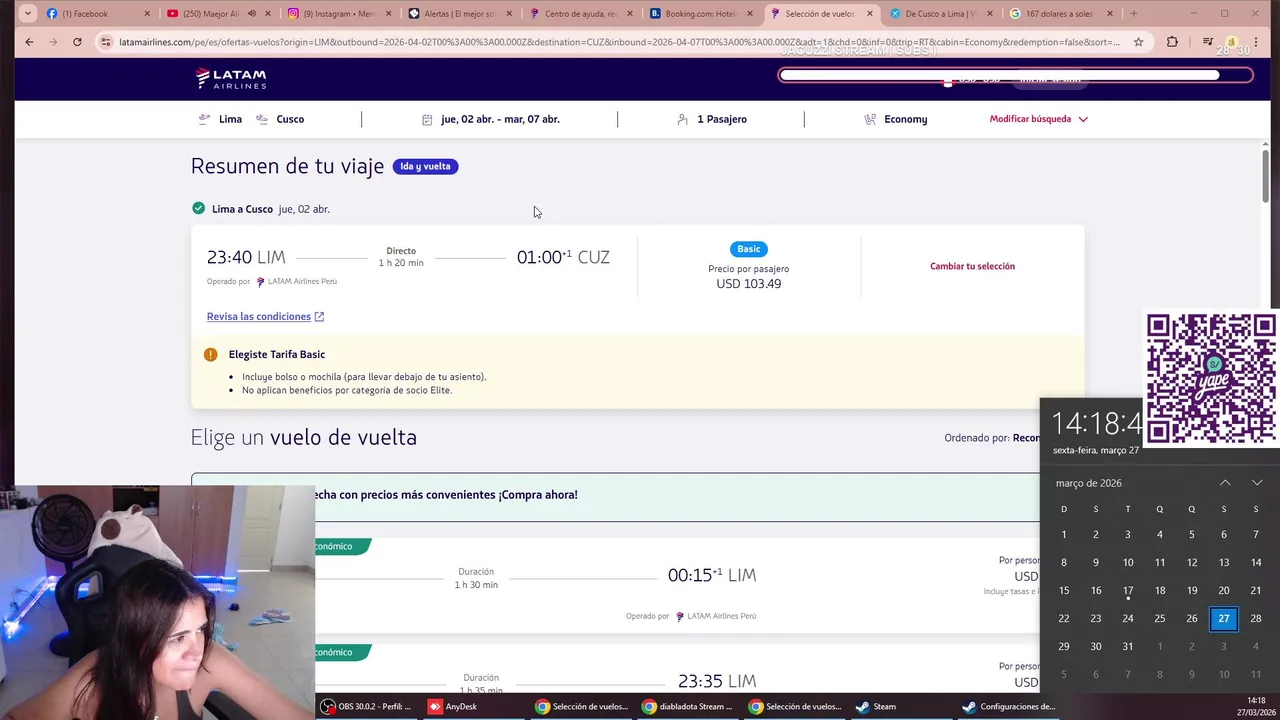Go to previous month in the calendar flyout
The height and width of the screenshot is (720, 1280).
(1225, 483)
